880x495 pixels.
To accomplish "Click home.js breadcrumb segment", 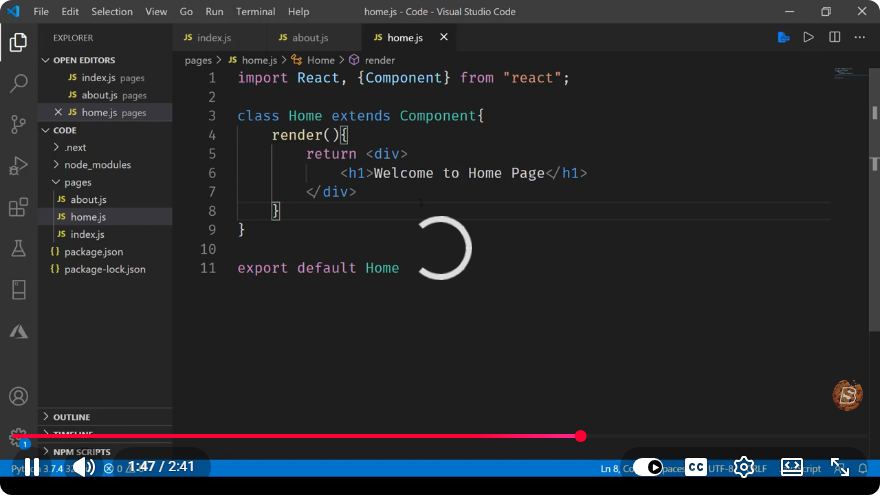I will point(253,60).
